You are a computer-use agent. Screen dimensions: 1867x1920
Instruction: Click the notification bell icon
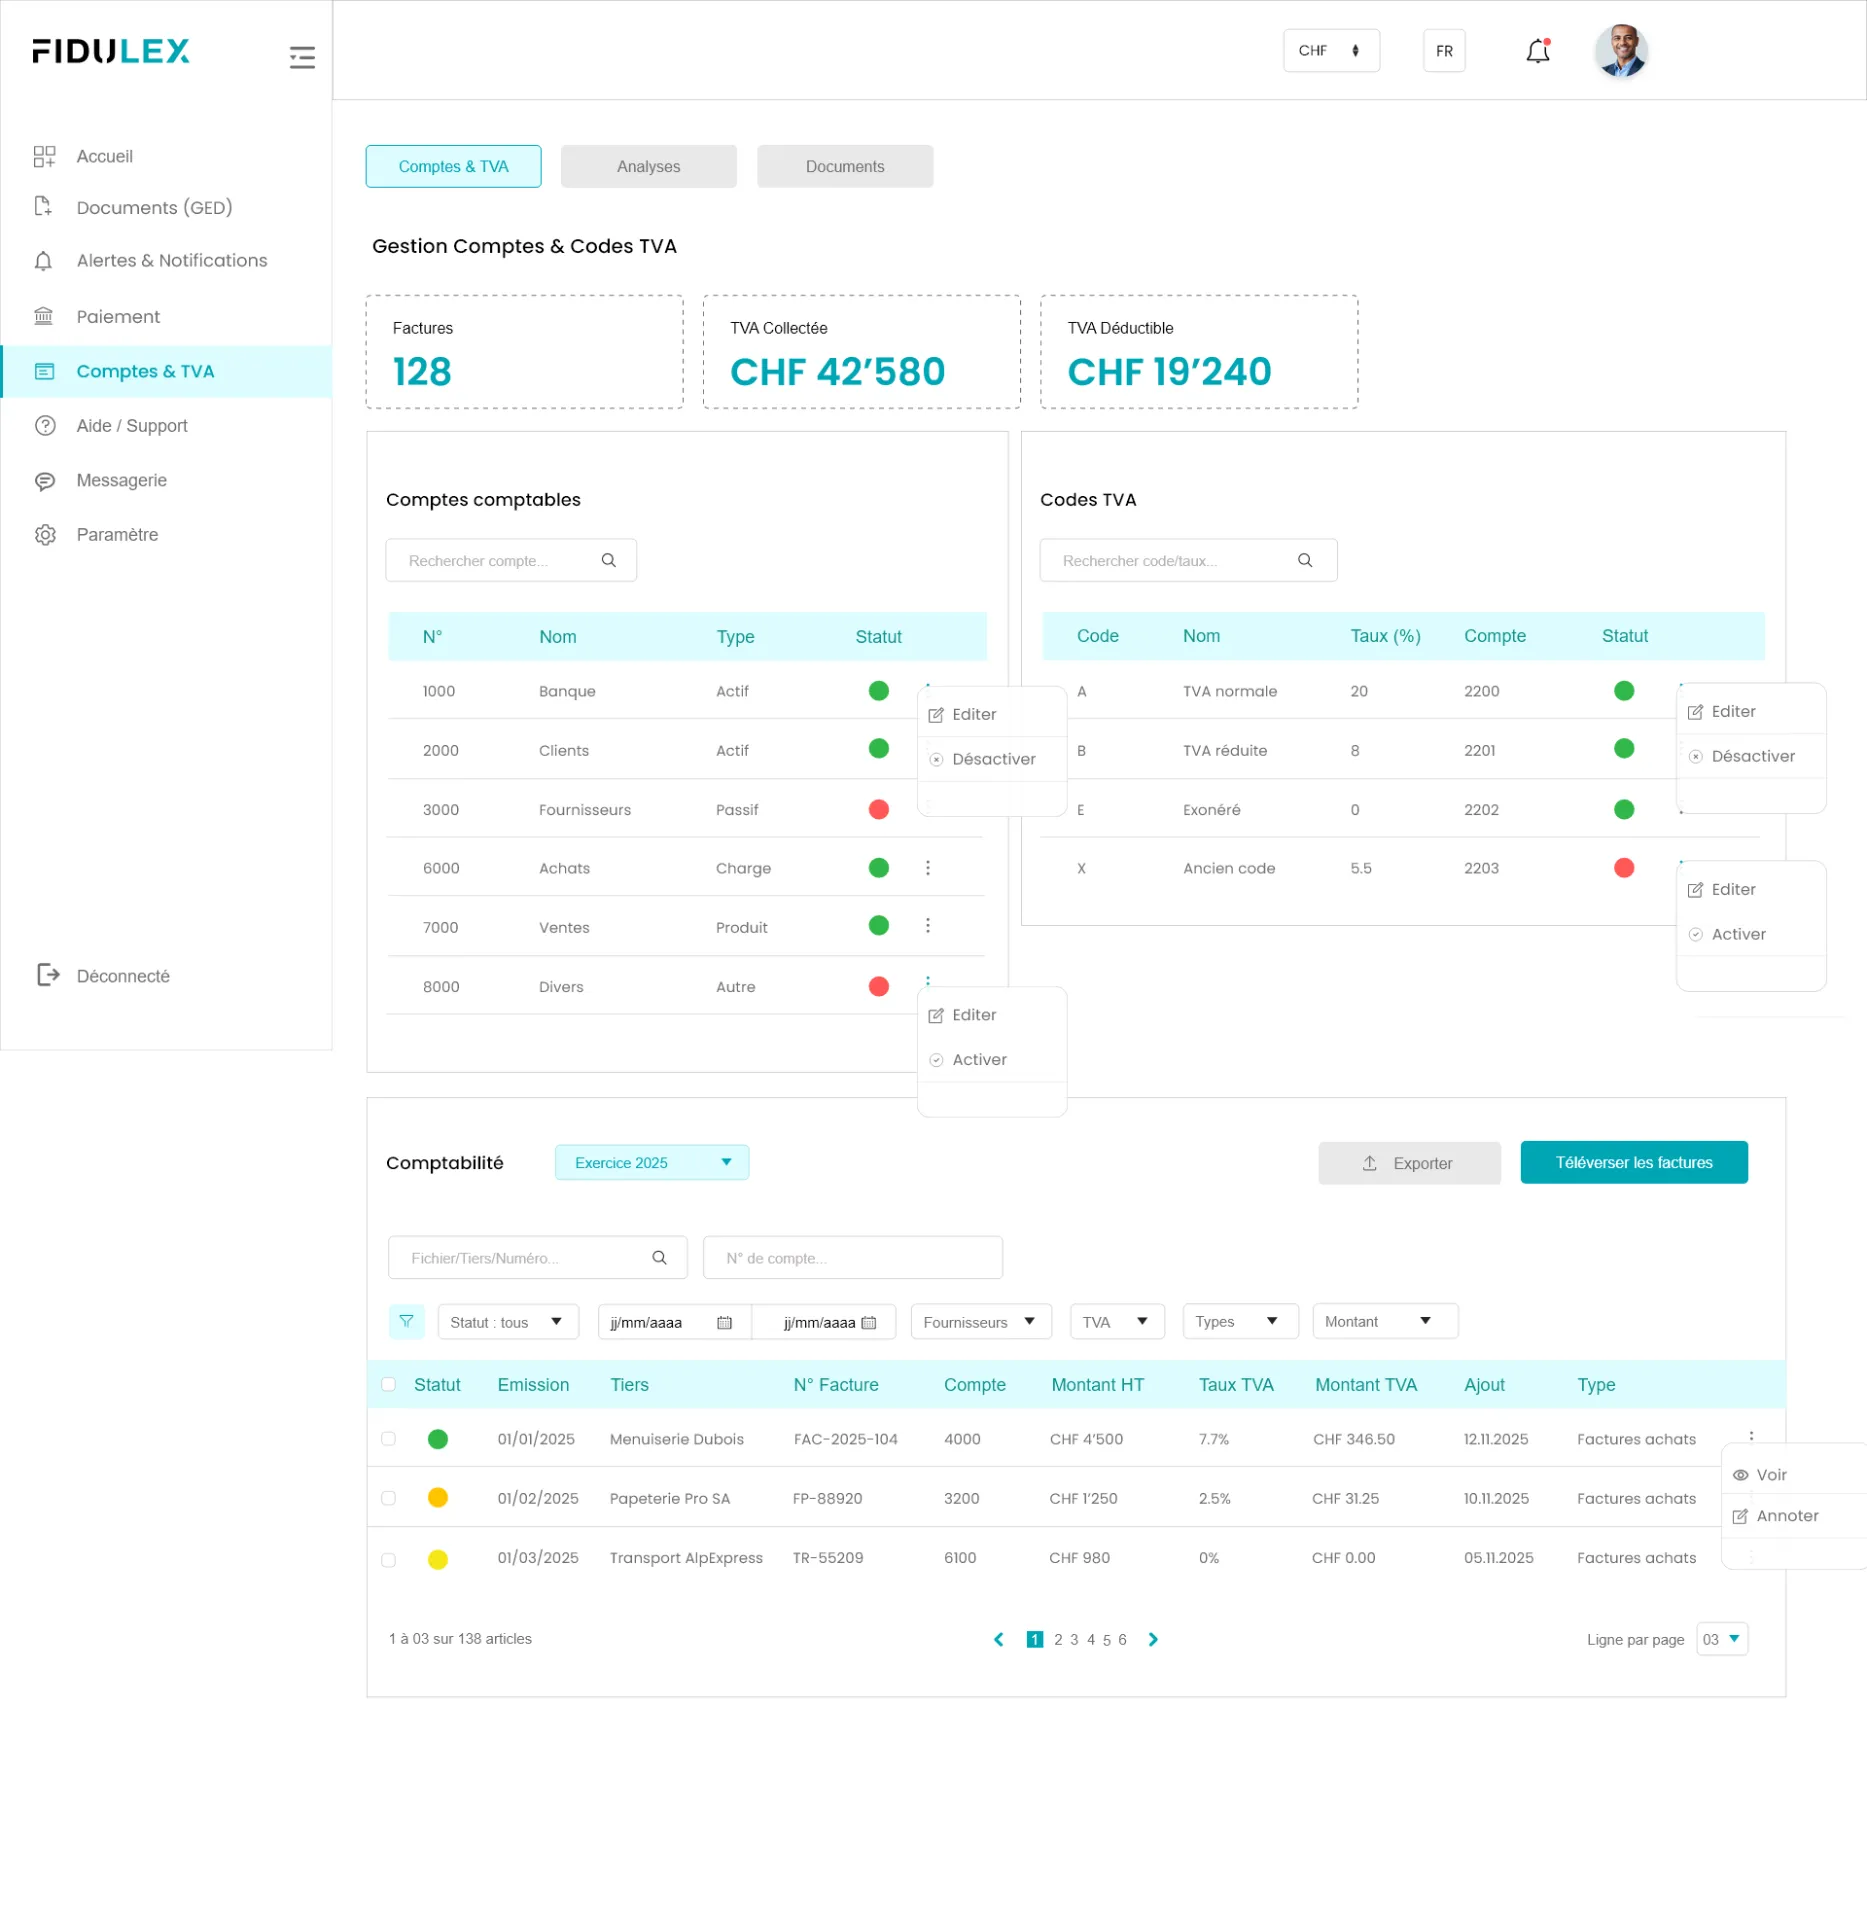tap(1537, 51)
